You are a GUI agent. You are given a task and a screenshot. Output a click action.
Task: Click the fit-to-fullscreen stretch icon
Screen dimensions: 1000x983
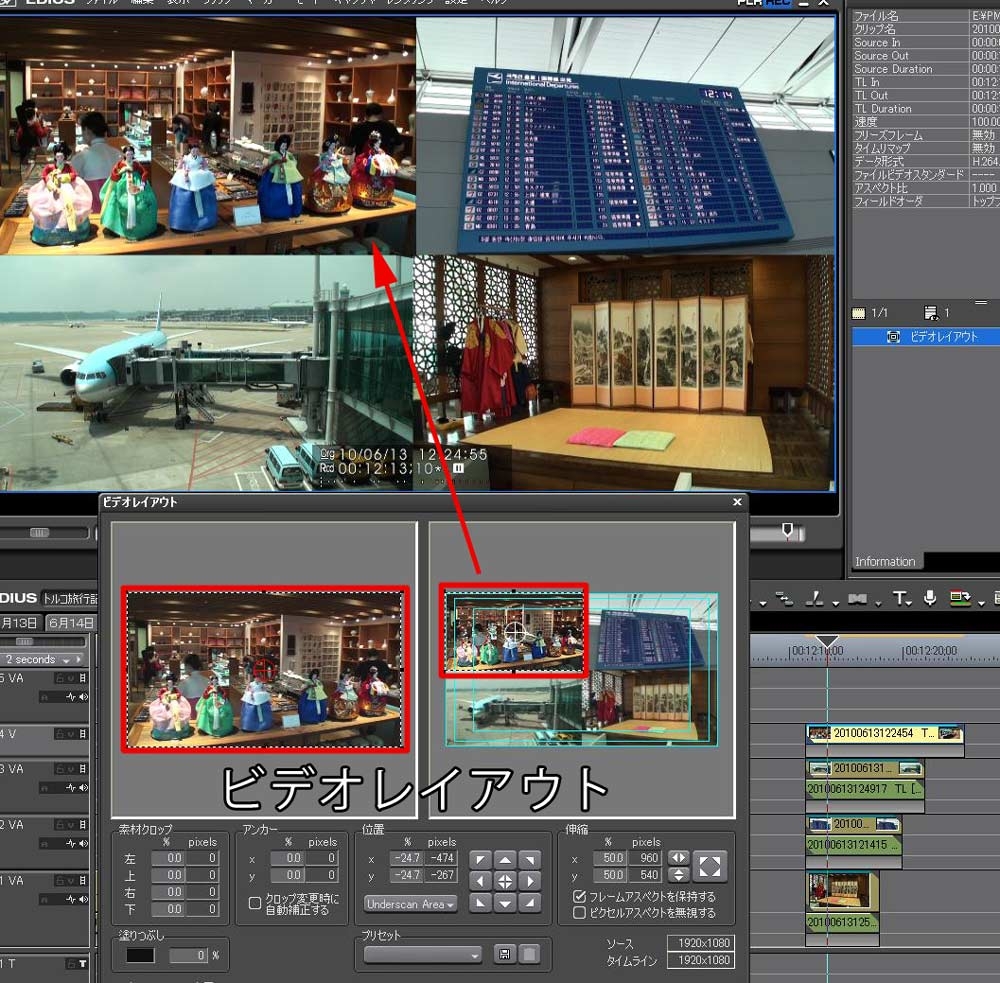point(710,866)
